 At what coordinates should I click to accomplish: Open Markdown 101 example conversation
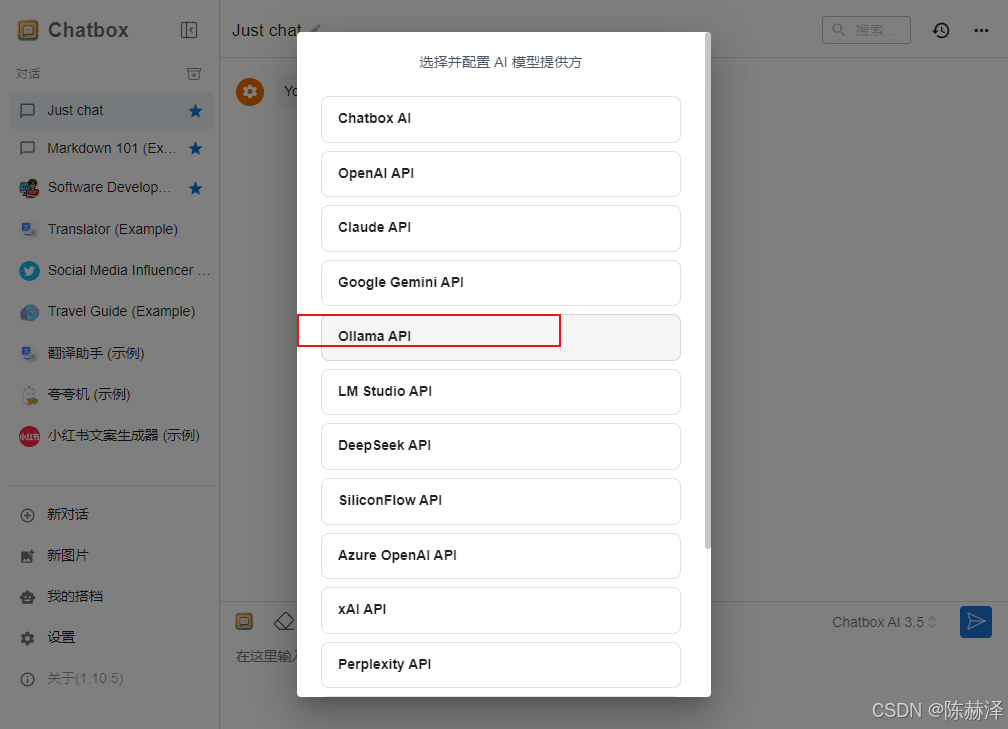pyautogui.click(x=111, y=148)
